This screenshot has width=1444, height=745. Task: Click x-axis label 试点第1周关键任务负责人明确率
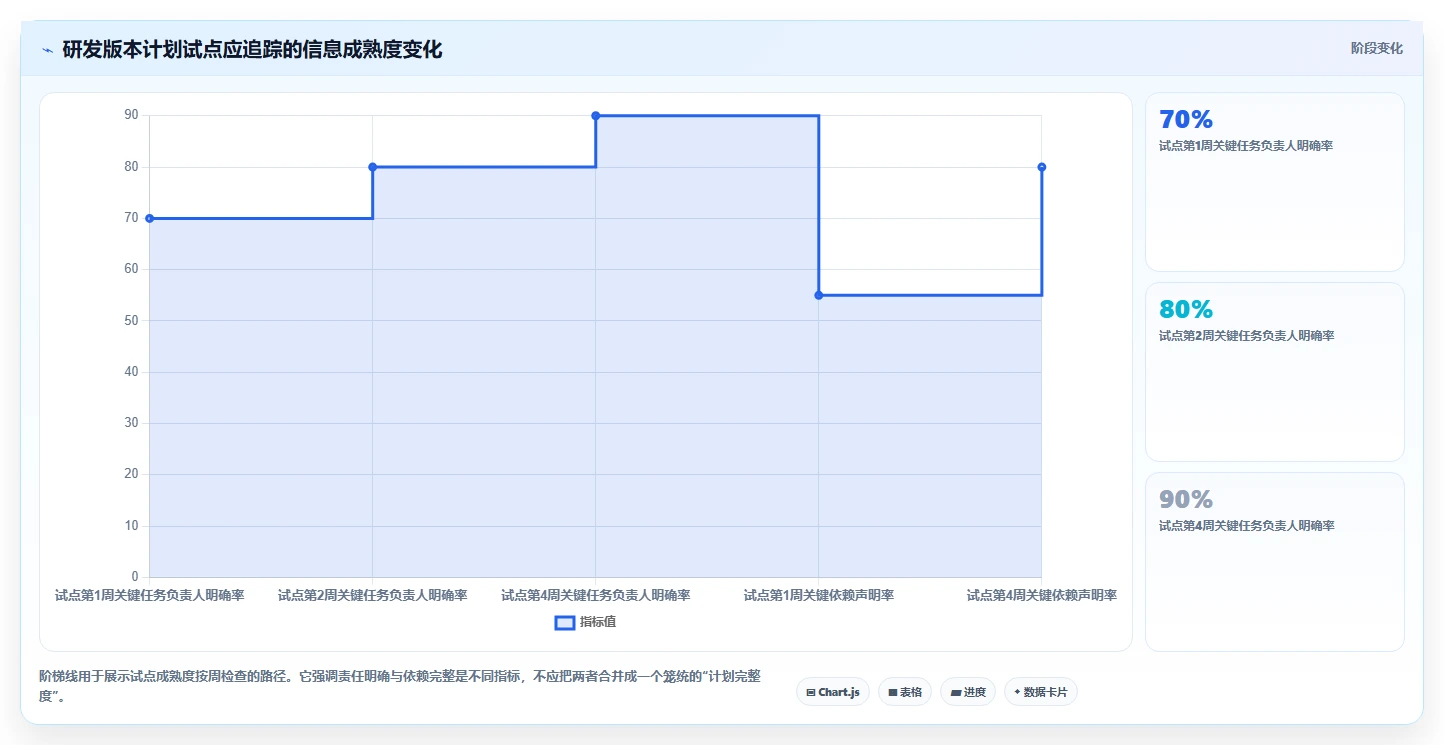coord(150,596)
